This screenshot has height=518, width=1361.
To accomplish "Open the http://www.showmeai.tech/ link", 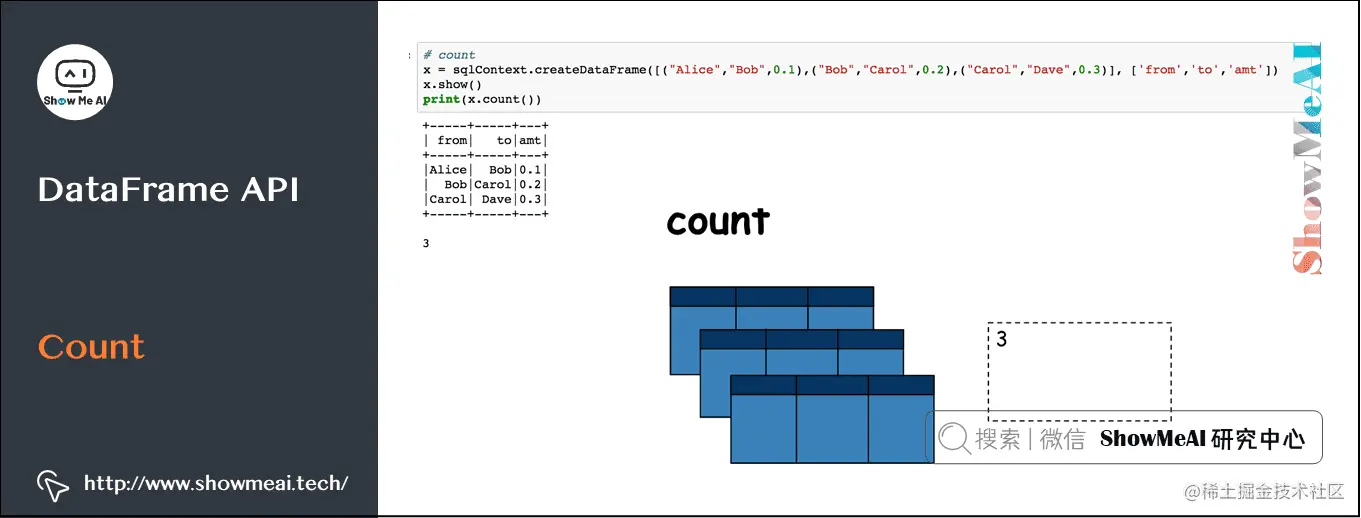I will pyautogui.click(x=216, y=484).
